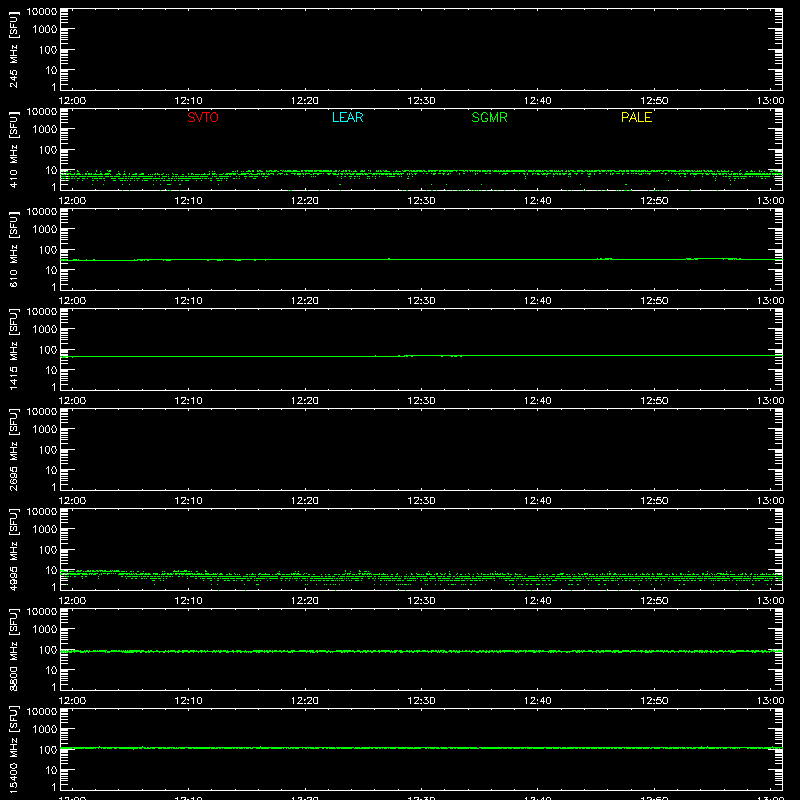The height and width of the screenshot is (800, 800).
Task: Click the 1000 tick of 410 MHz axis
Action: (x=45, y=130)
